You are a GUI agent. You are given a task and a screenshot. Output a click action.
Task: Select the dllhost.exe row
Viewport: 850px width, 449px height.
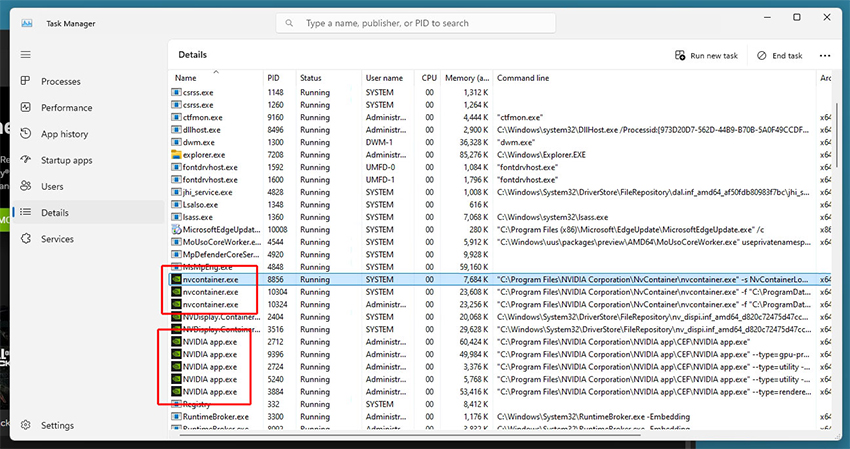[500, 130]
